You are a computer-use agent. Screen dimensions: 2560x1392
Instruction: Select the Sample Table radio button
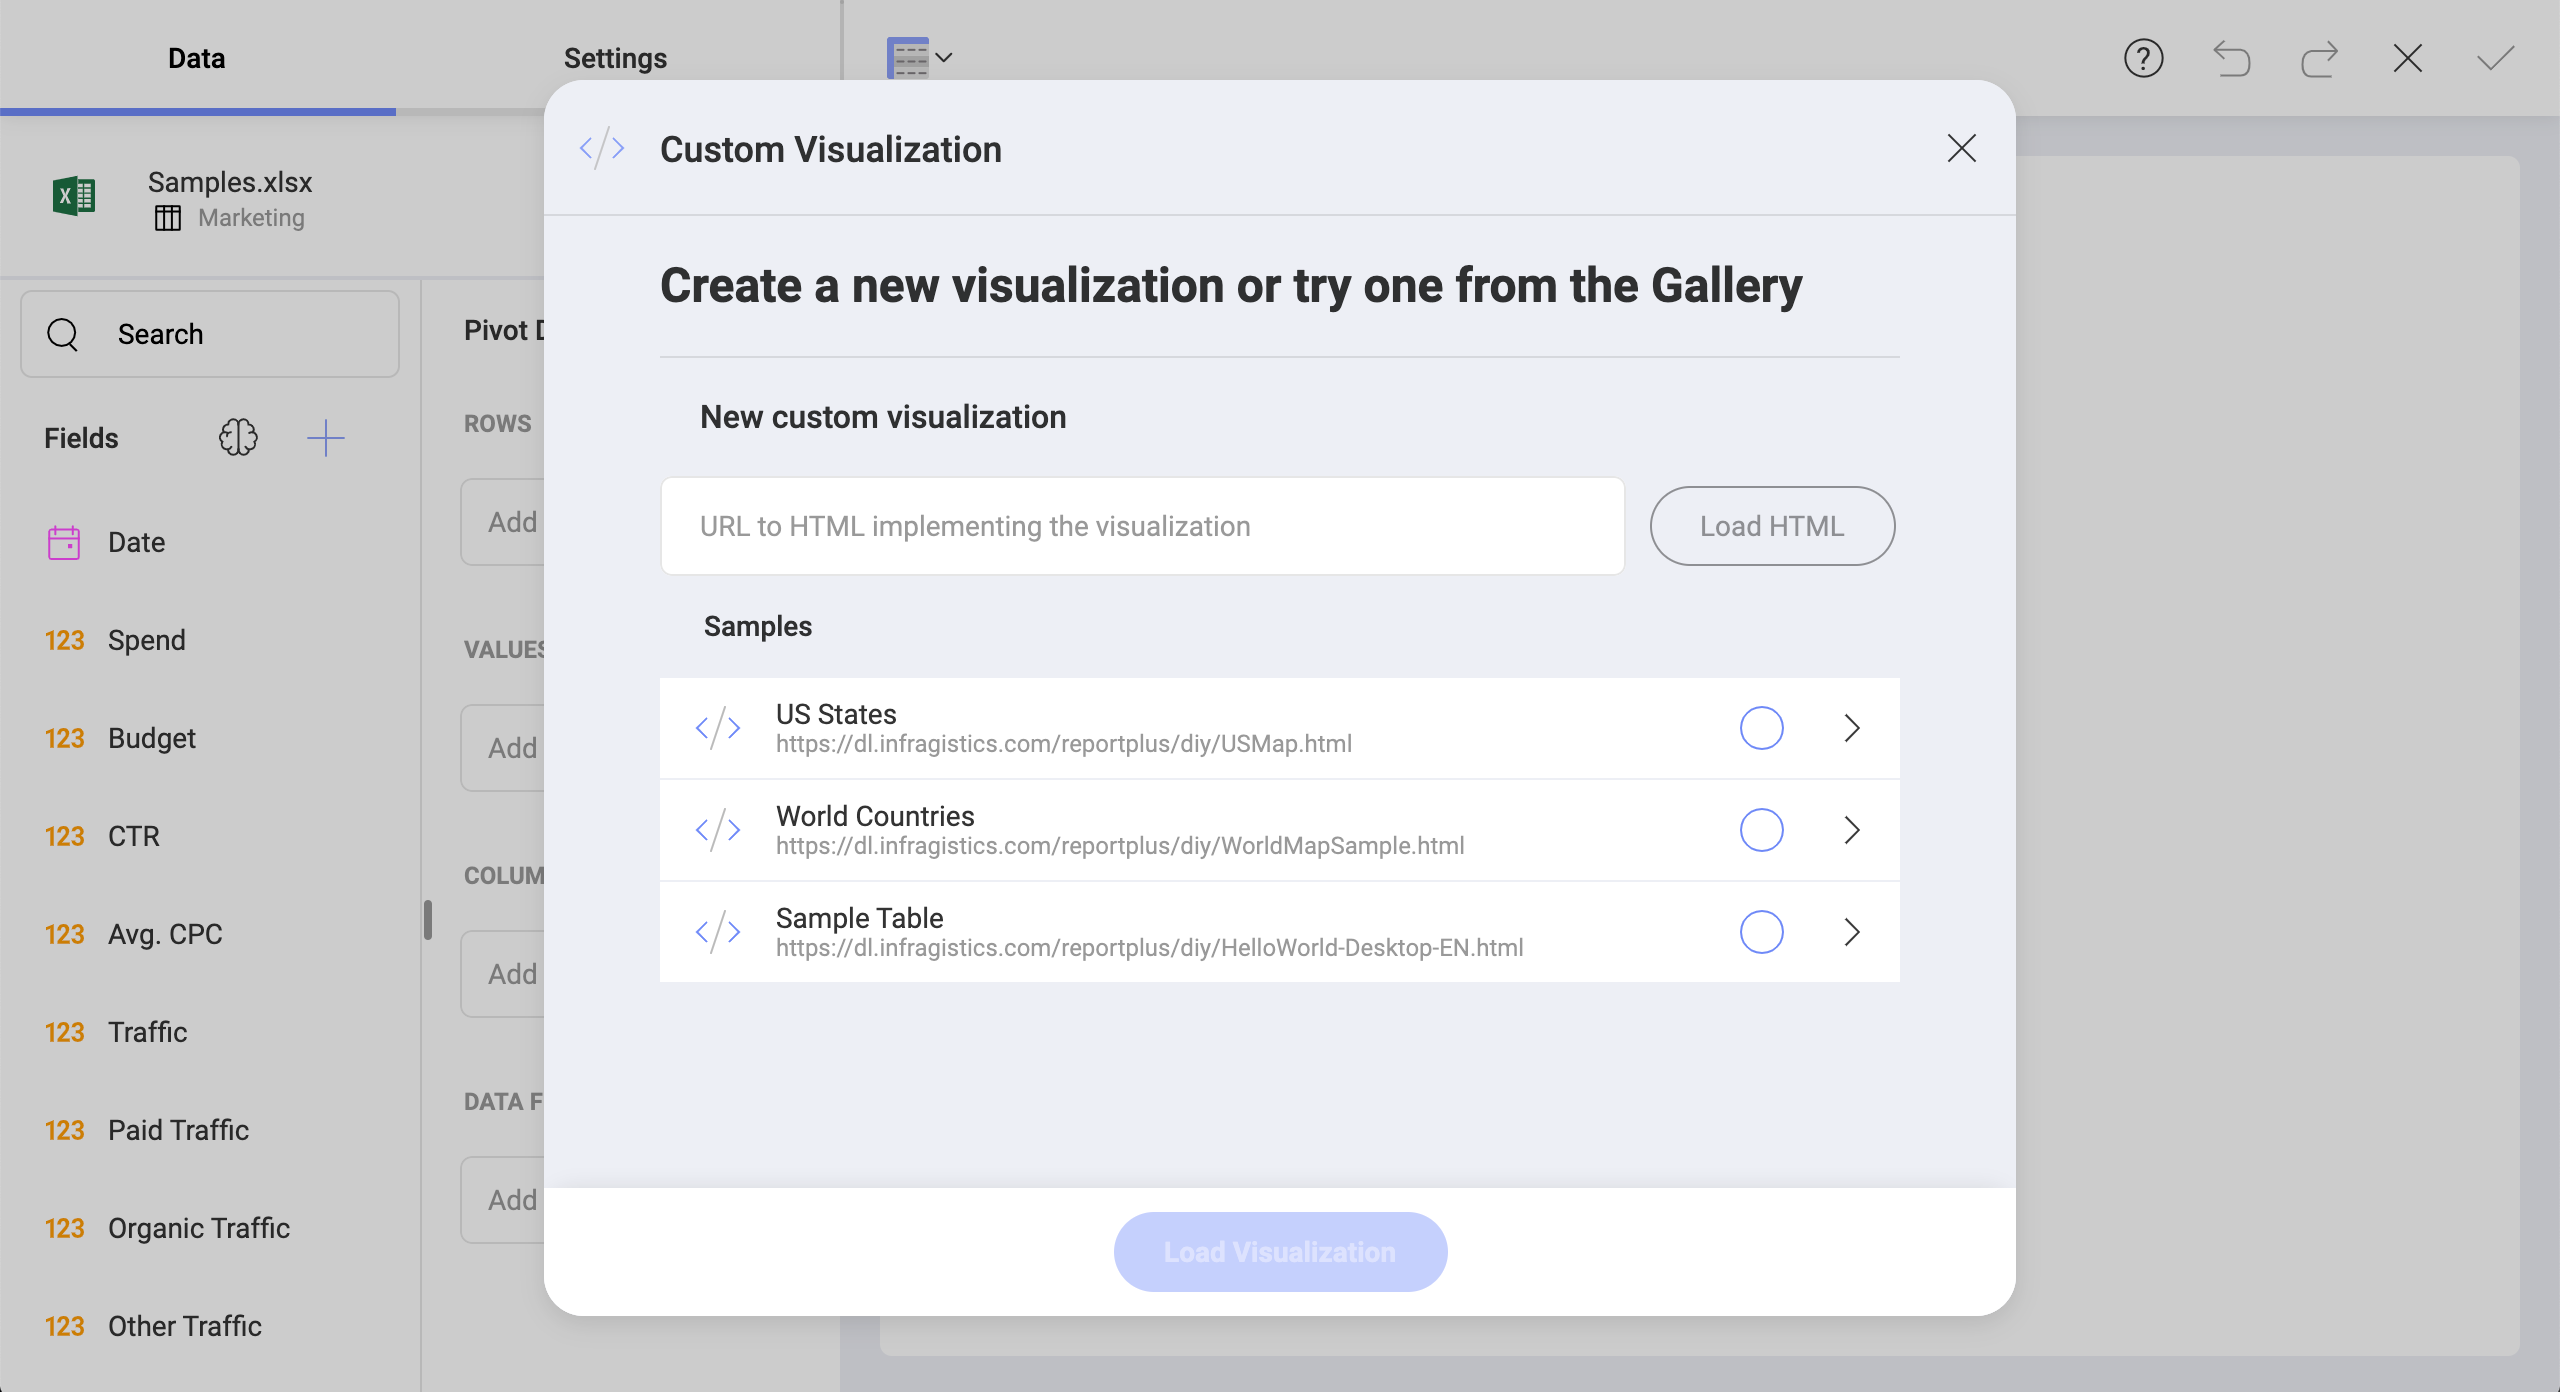coord(1761,932)
